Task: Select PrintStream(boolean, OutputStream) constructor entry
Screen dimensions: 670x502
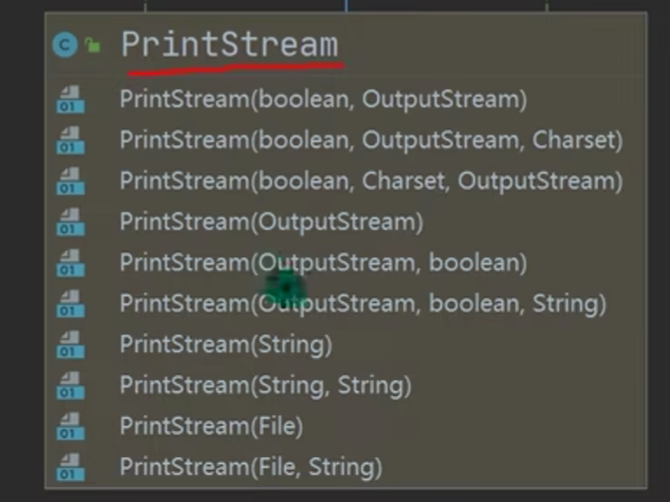Action: click(x=323, y=99)
